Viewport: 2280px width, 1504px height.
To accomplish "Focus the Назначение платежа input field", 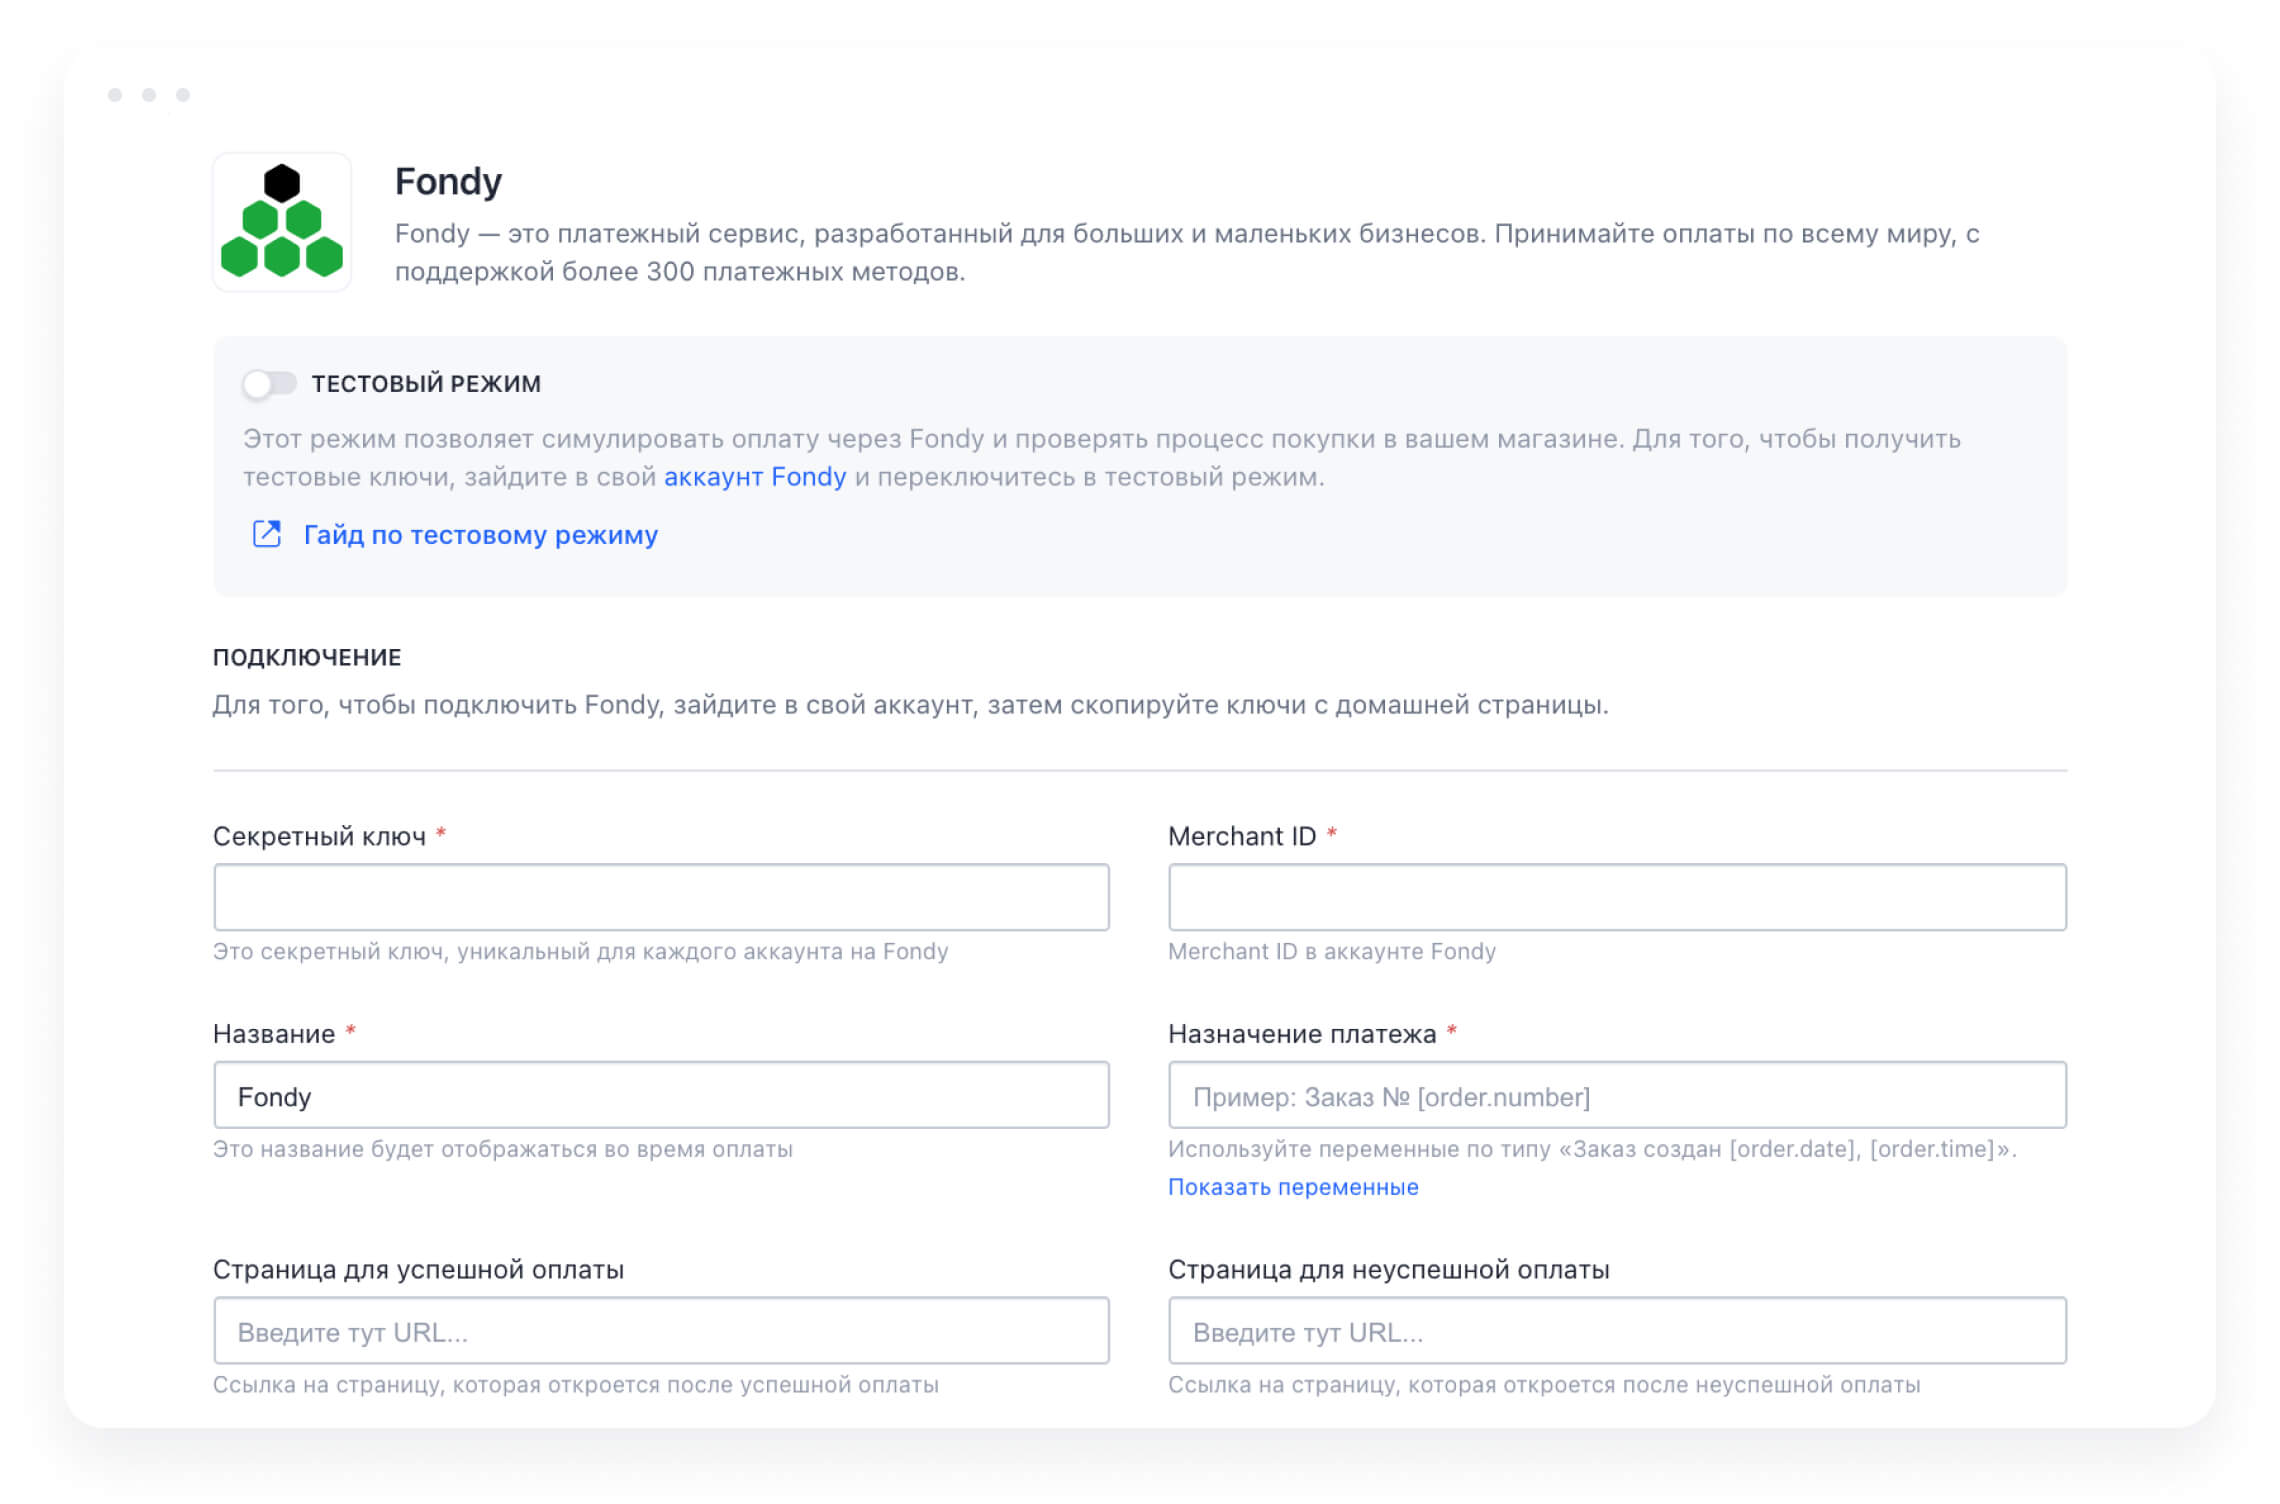I will [x=1617, y=1095].
